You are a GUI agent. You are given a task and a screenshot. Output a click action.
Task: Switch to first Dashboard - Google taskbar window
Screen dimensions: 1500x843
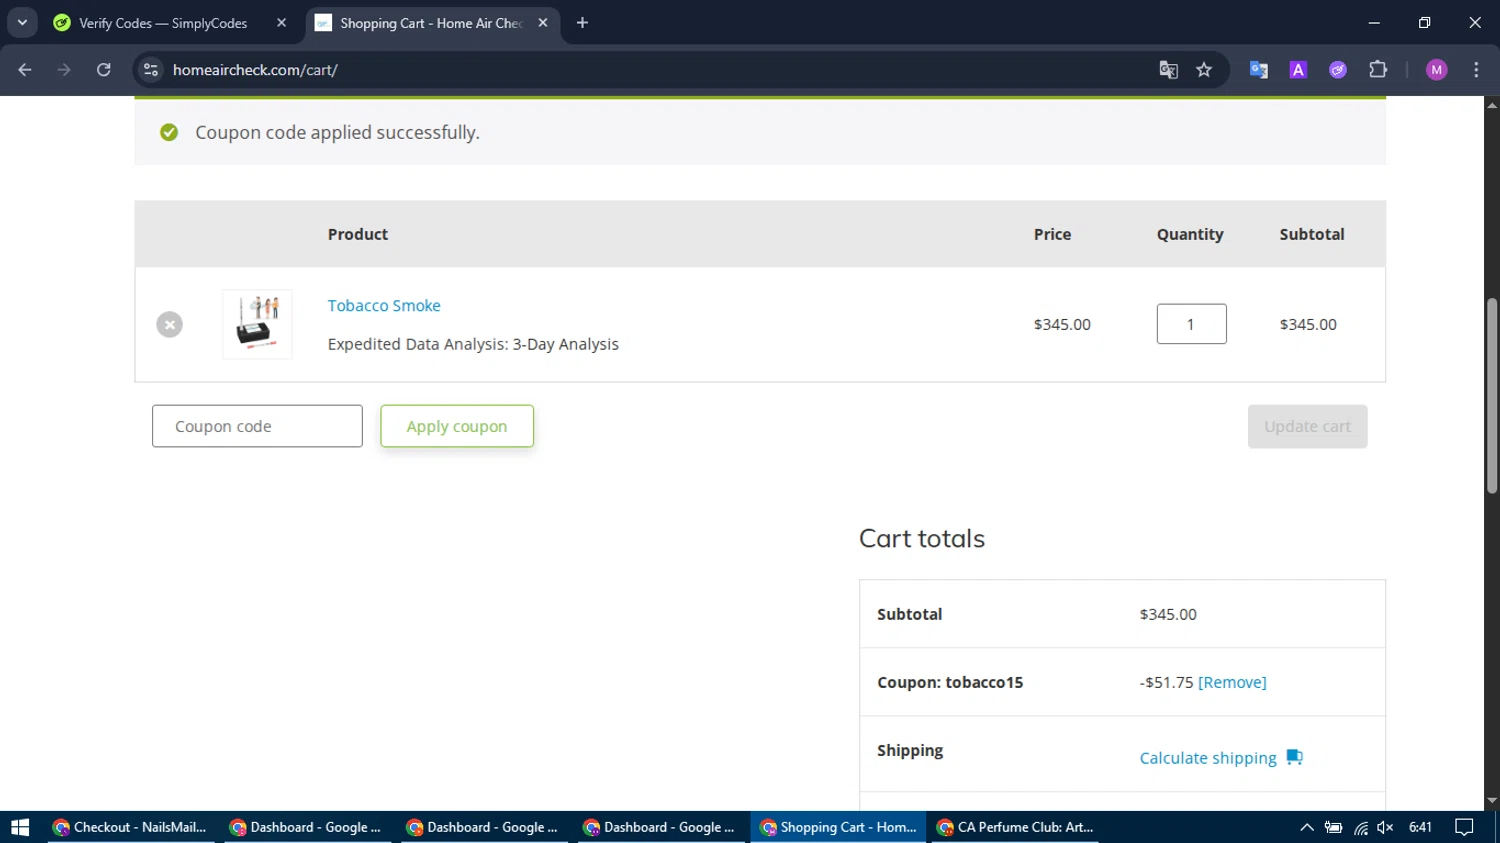pos(308,827)
